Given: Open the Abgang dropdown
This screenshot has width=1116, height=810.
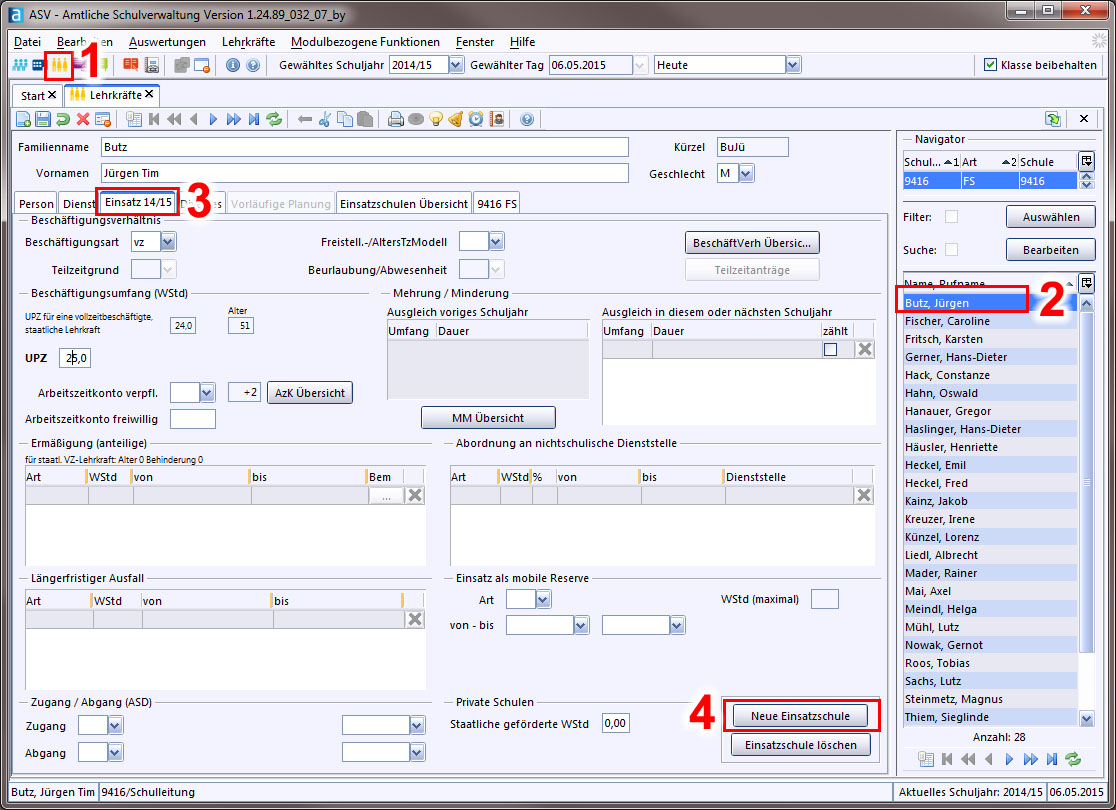Looking at the screenshot, I should (115, 752).
